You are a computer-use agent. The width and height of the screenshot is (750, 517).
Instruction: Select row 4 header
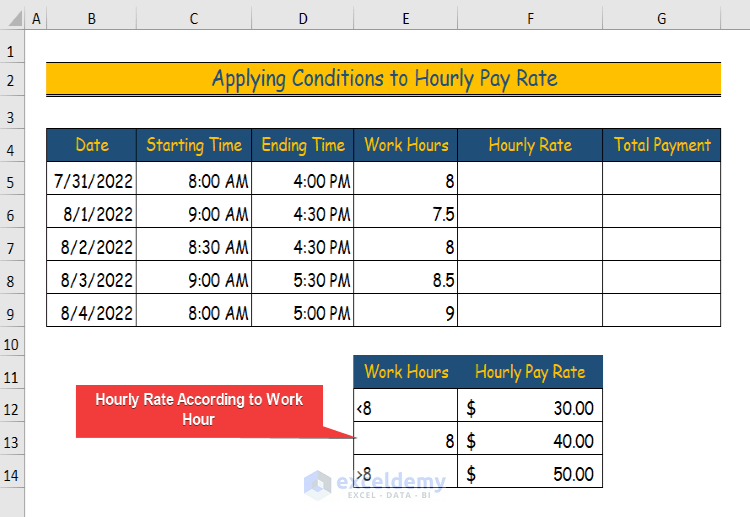tap(12, 145)
